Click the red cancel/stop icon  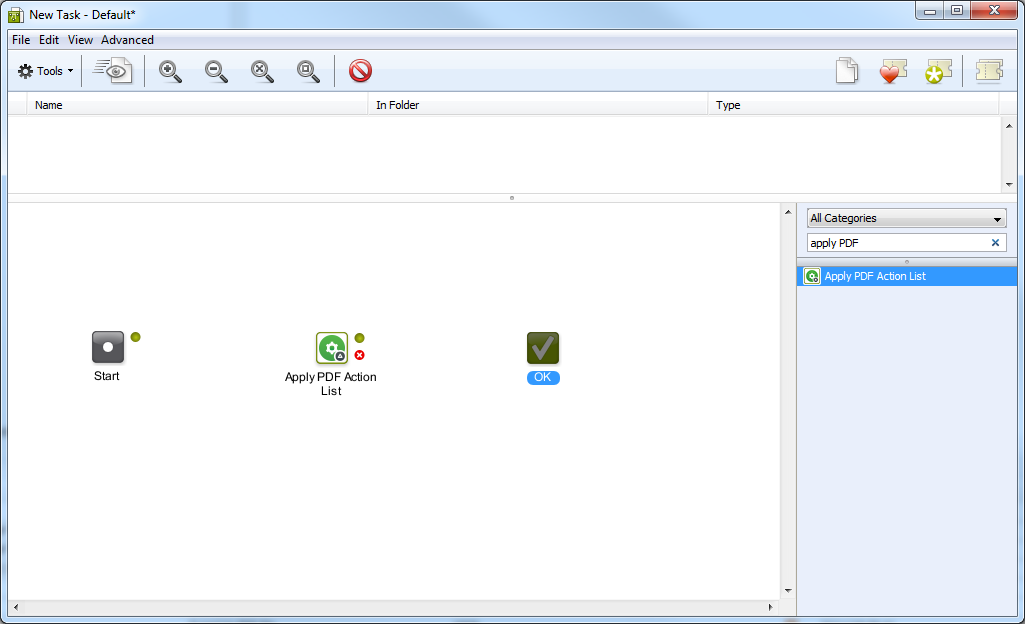(x=360, y=71)
